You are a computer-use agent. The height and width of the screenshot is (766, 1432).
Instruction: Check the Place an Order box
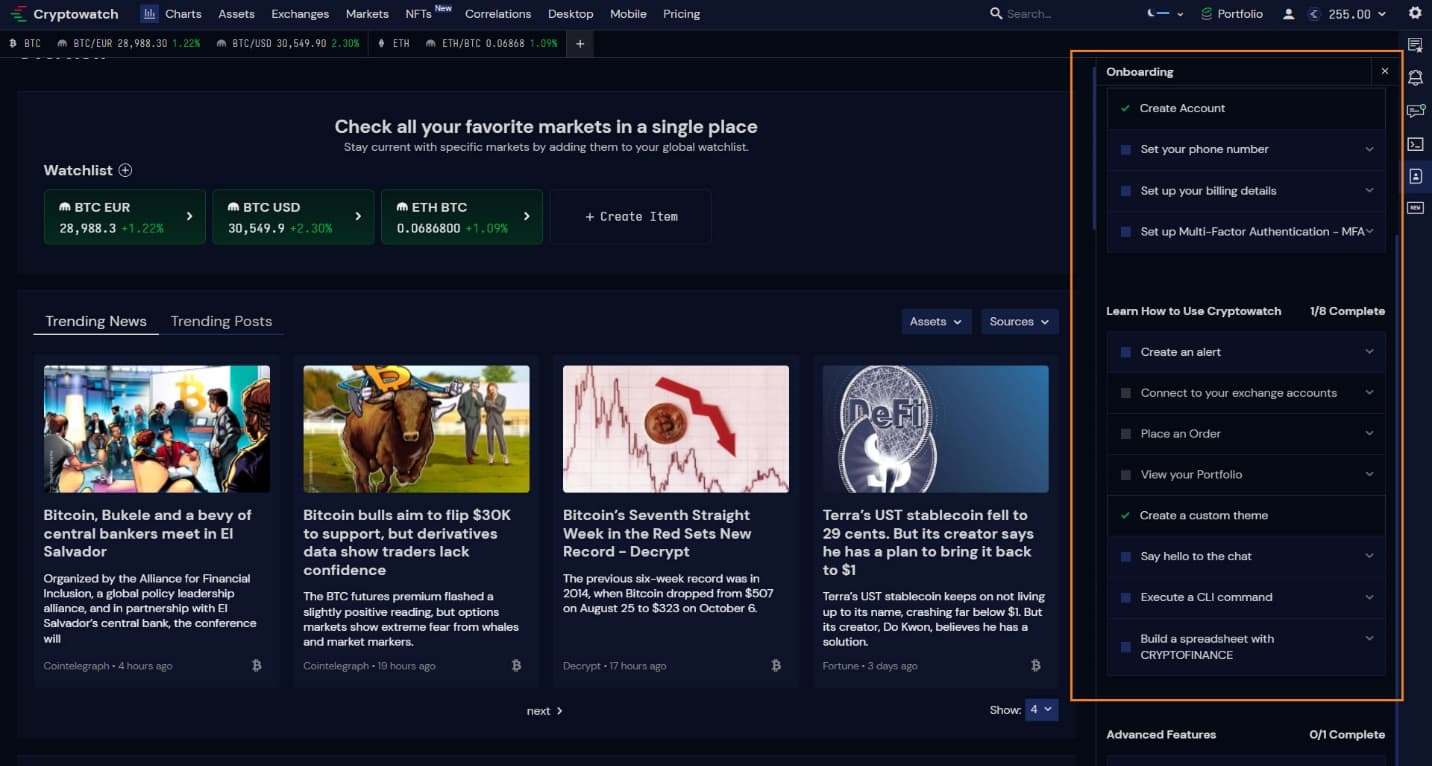point(1126,434)
